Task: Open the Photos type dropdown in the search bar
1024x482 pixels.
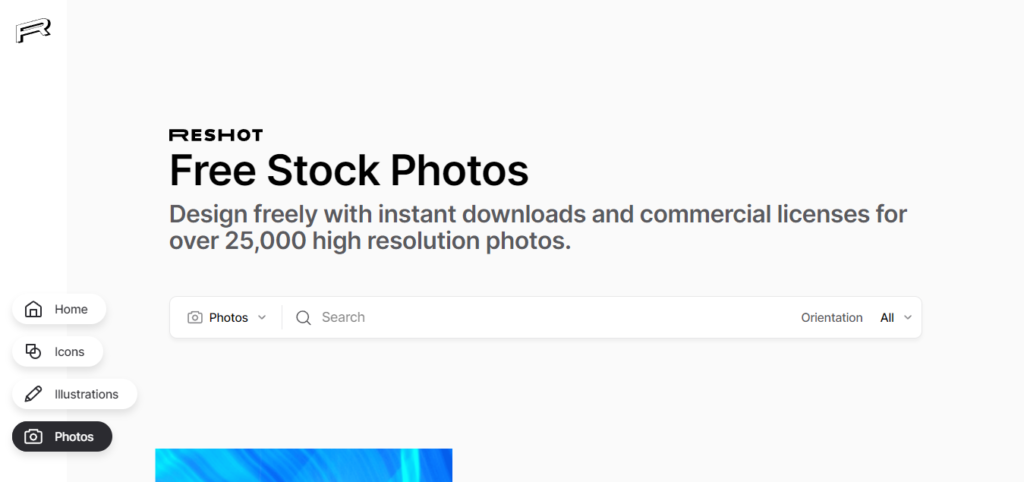Action: click(x=227, y=317)
